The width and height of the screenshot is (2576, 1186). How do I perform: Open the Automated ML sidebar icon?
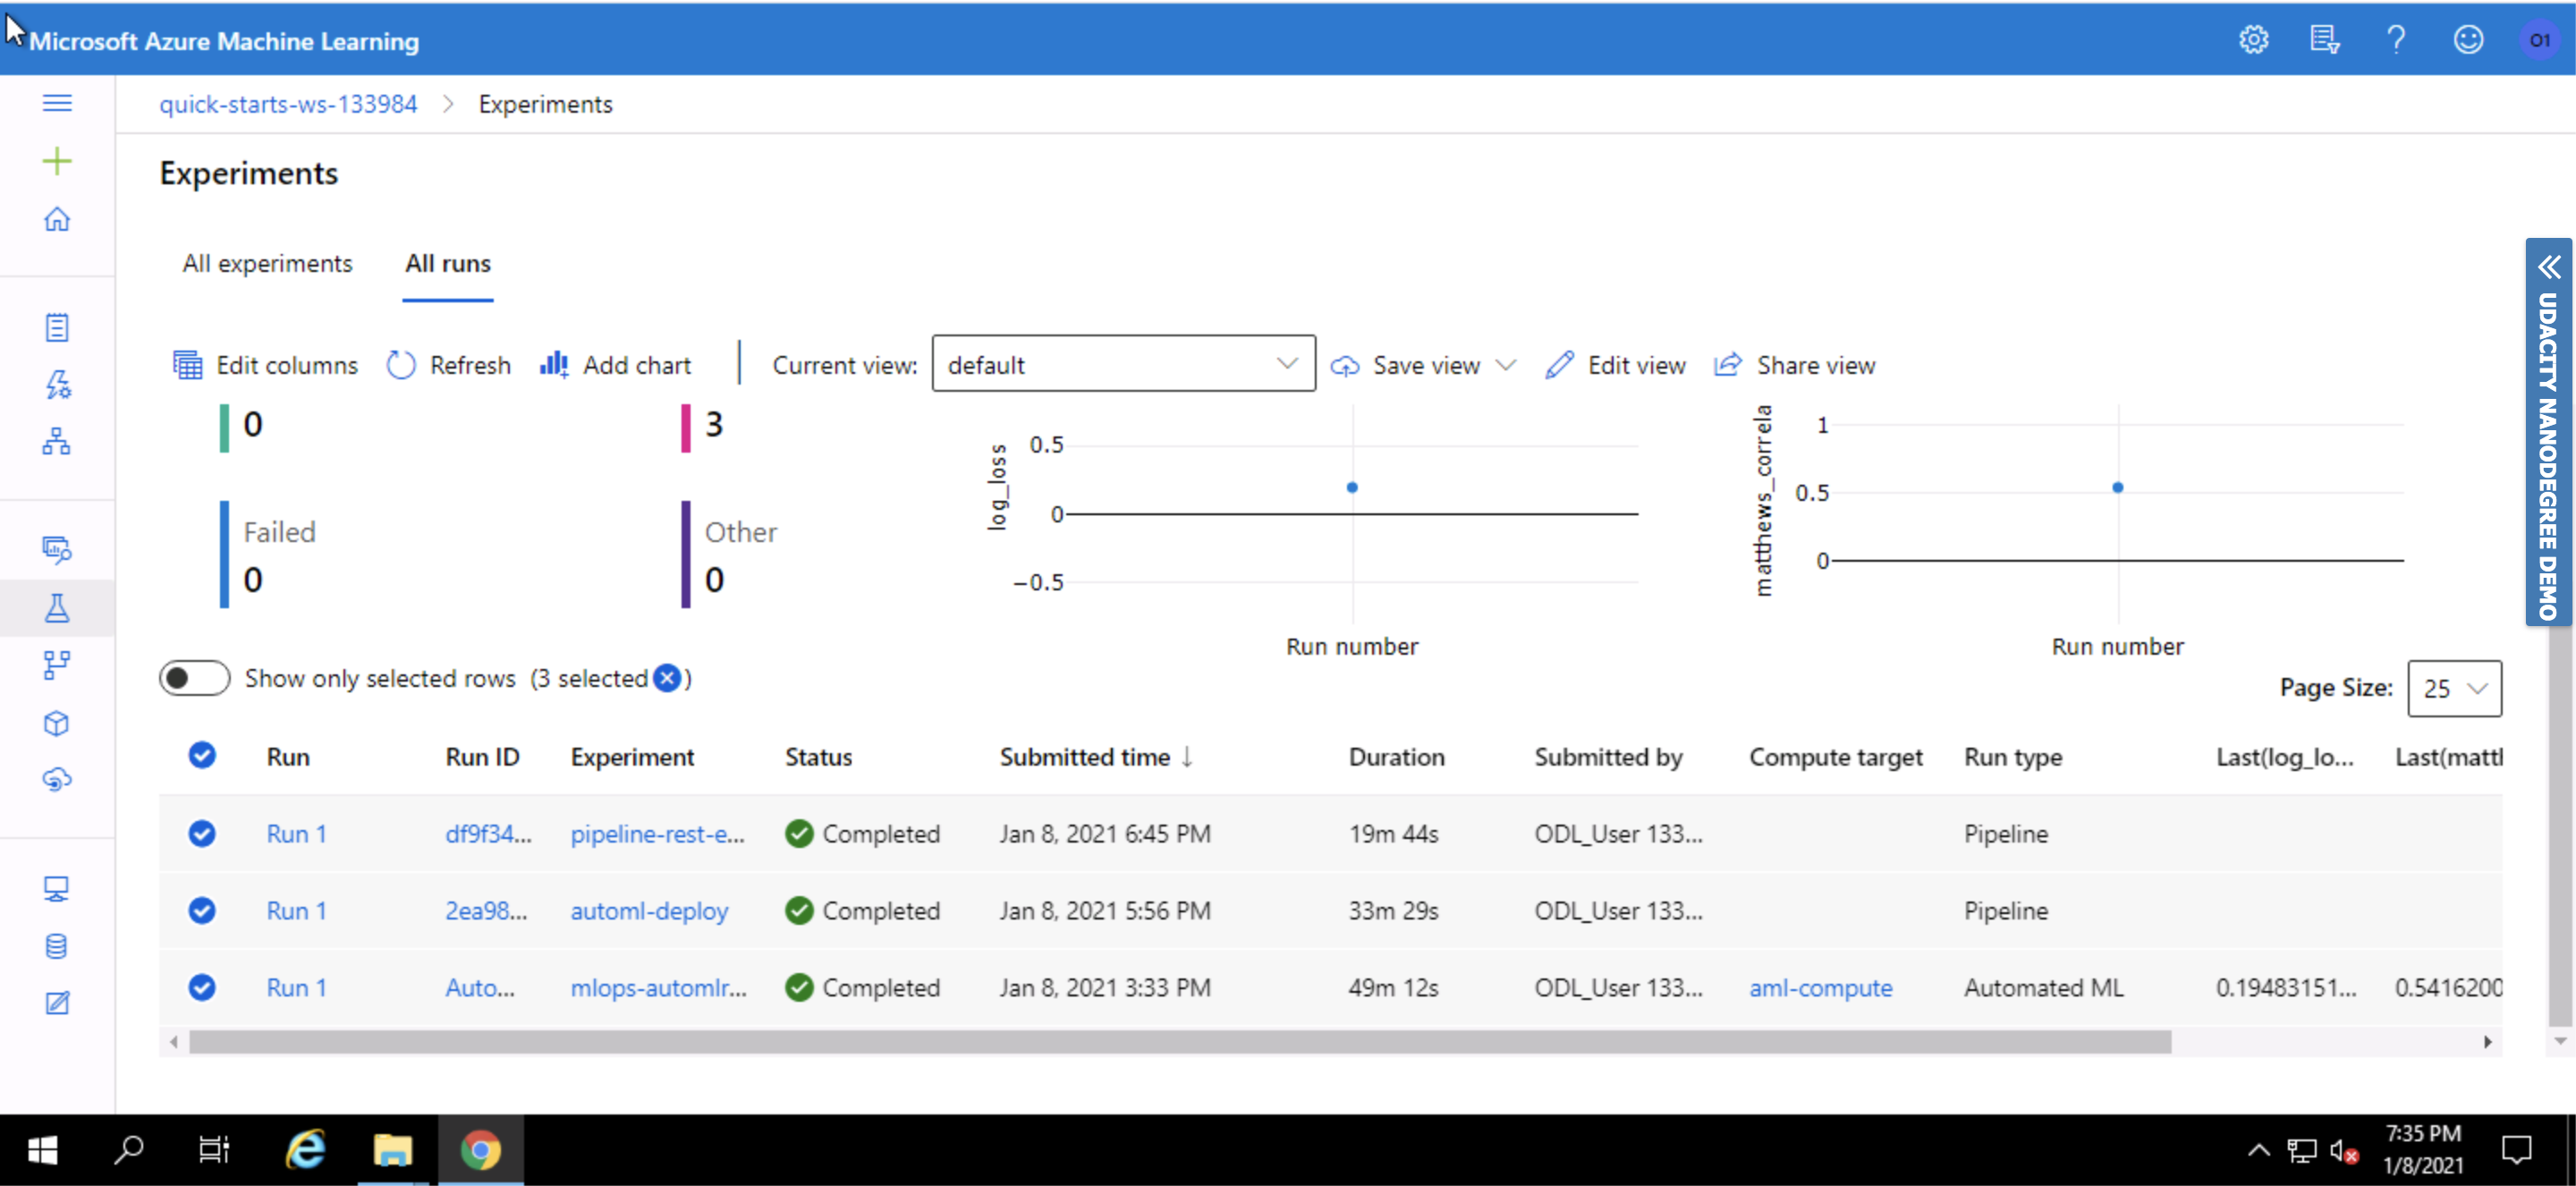click(57, 384)
